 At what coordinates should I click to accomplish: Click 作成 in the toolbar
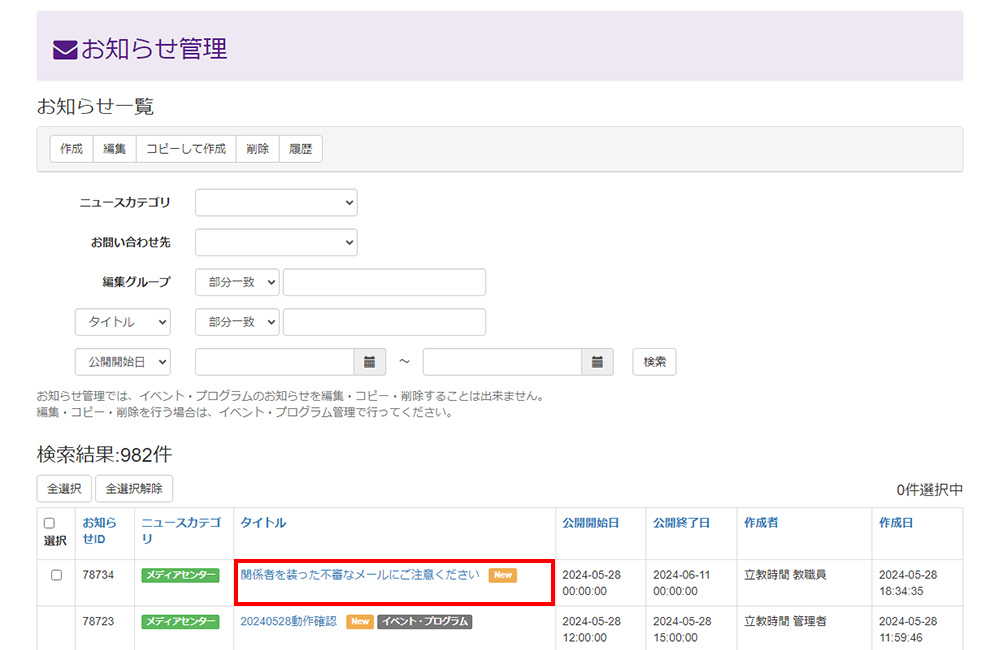point(71,149)
